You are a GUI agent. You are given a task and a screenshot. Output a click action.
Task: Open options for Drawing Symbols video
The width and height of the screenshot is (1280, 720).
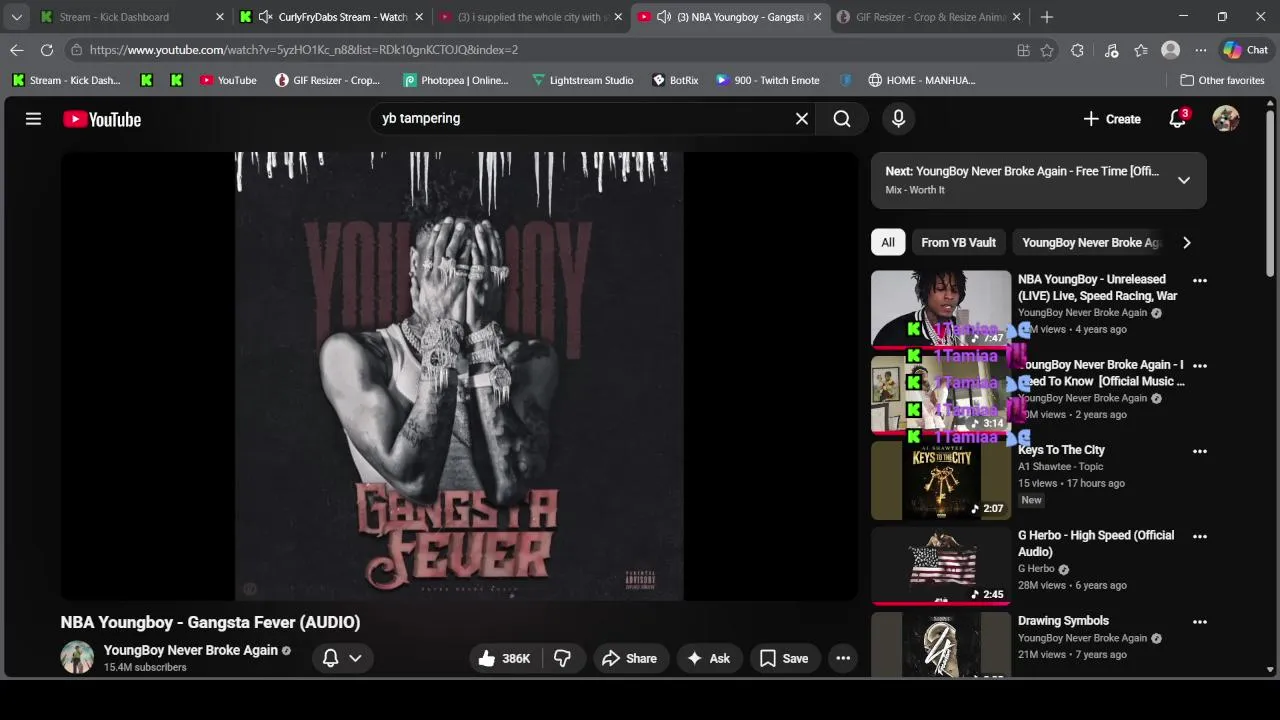click(x=1200, y=621)
